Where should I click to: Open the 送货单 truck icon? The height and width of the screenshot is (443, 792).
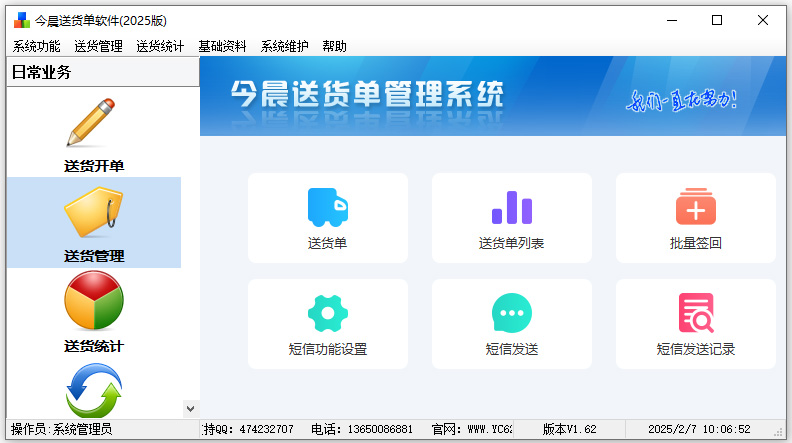(328, 207)
